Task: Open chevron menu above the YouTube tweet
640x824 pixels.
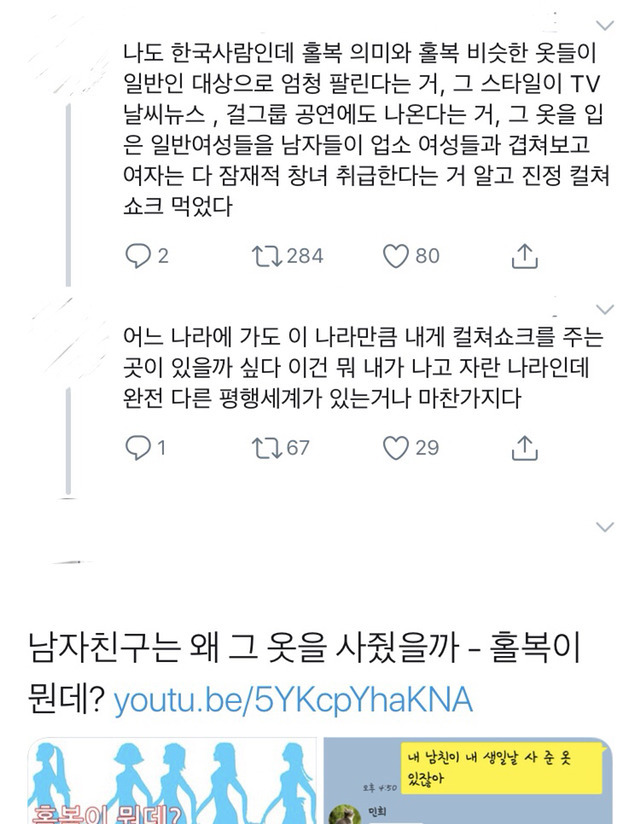Action: click(604, 527)
